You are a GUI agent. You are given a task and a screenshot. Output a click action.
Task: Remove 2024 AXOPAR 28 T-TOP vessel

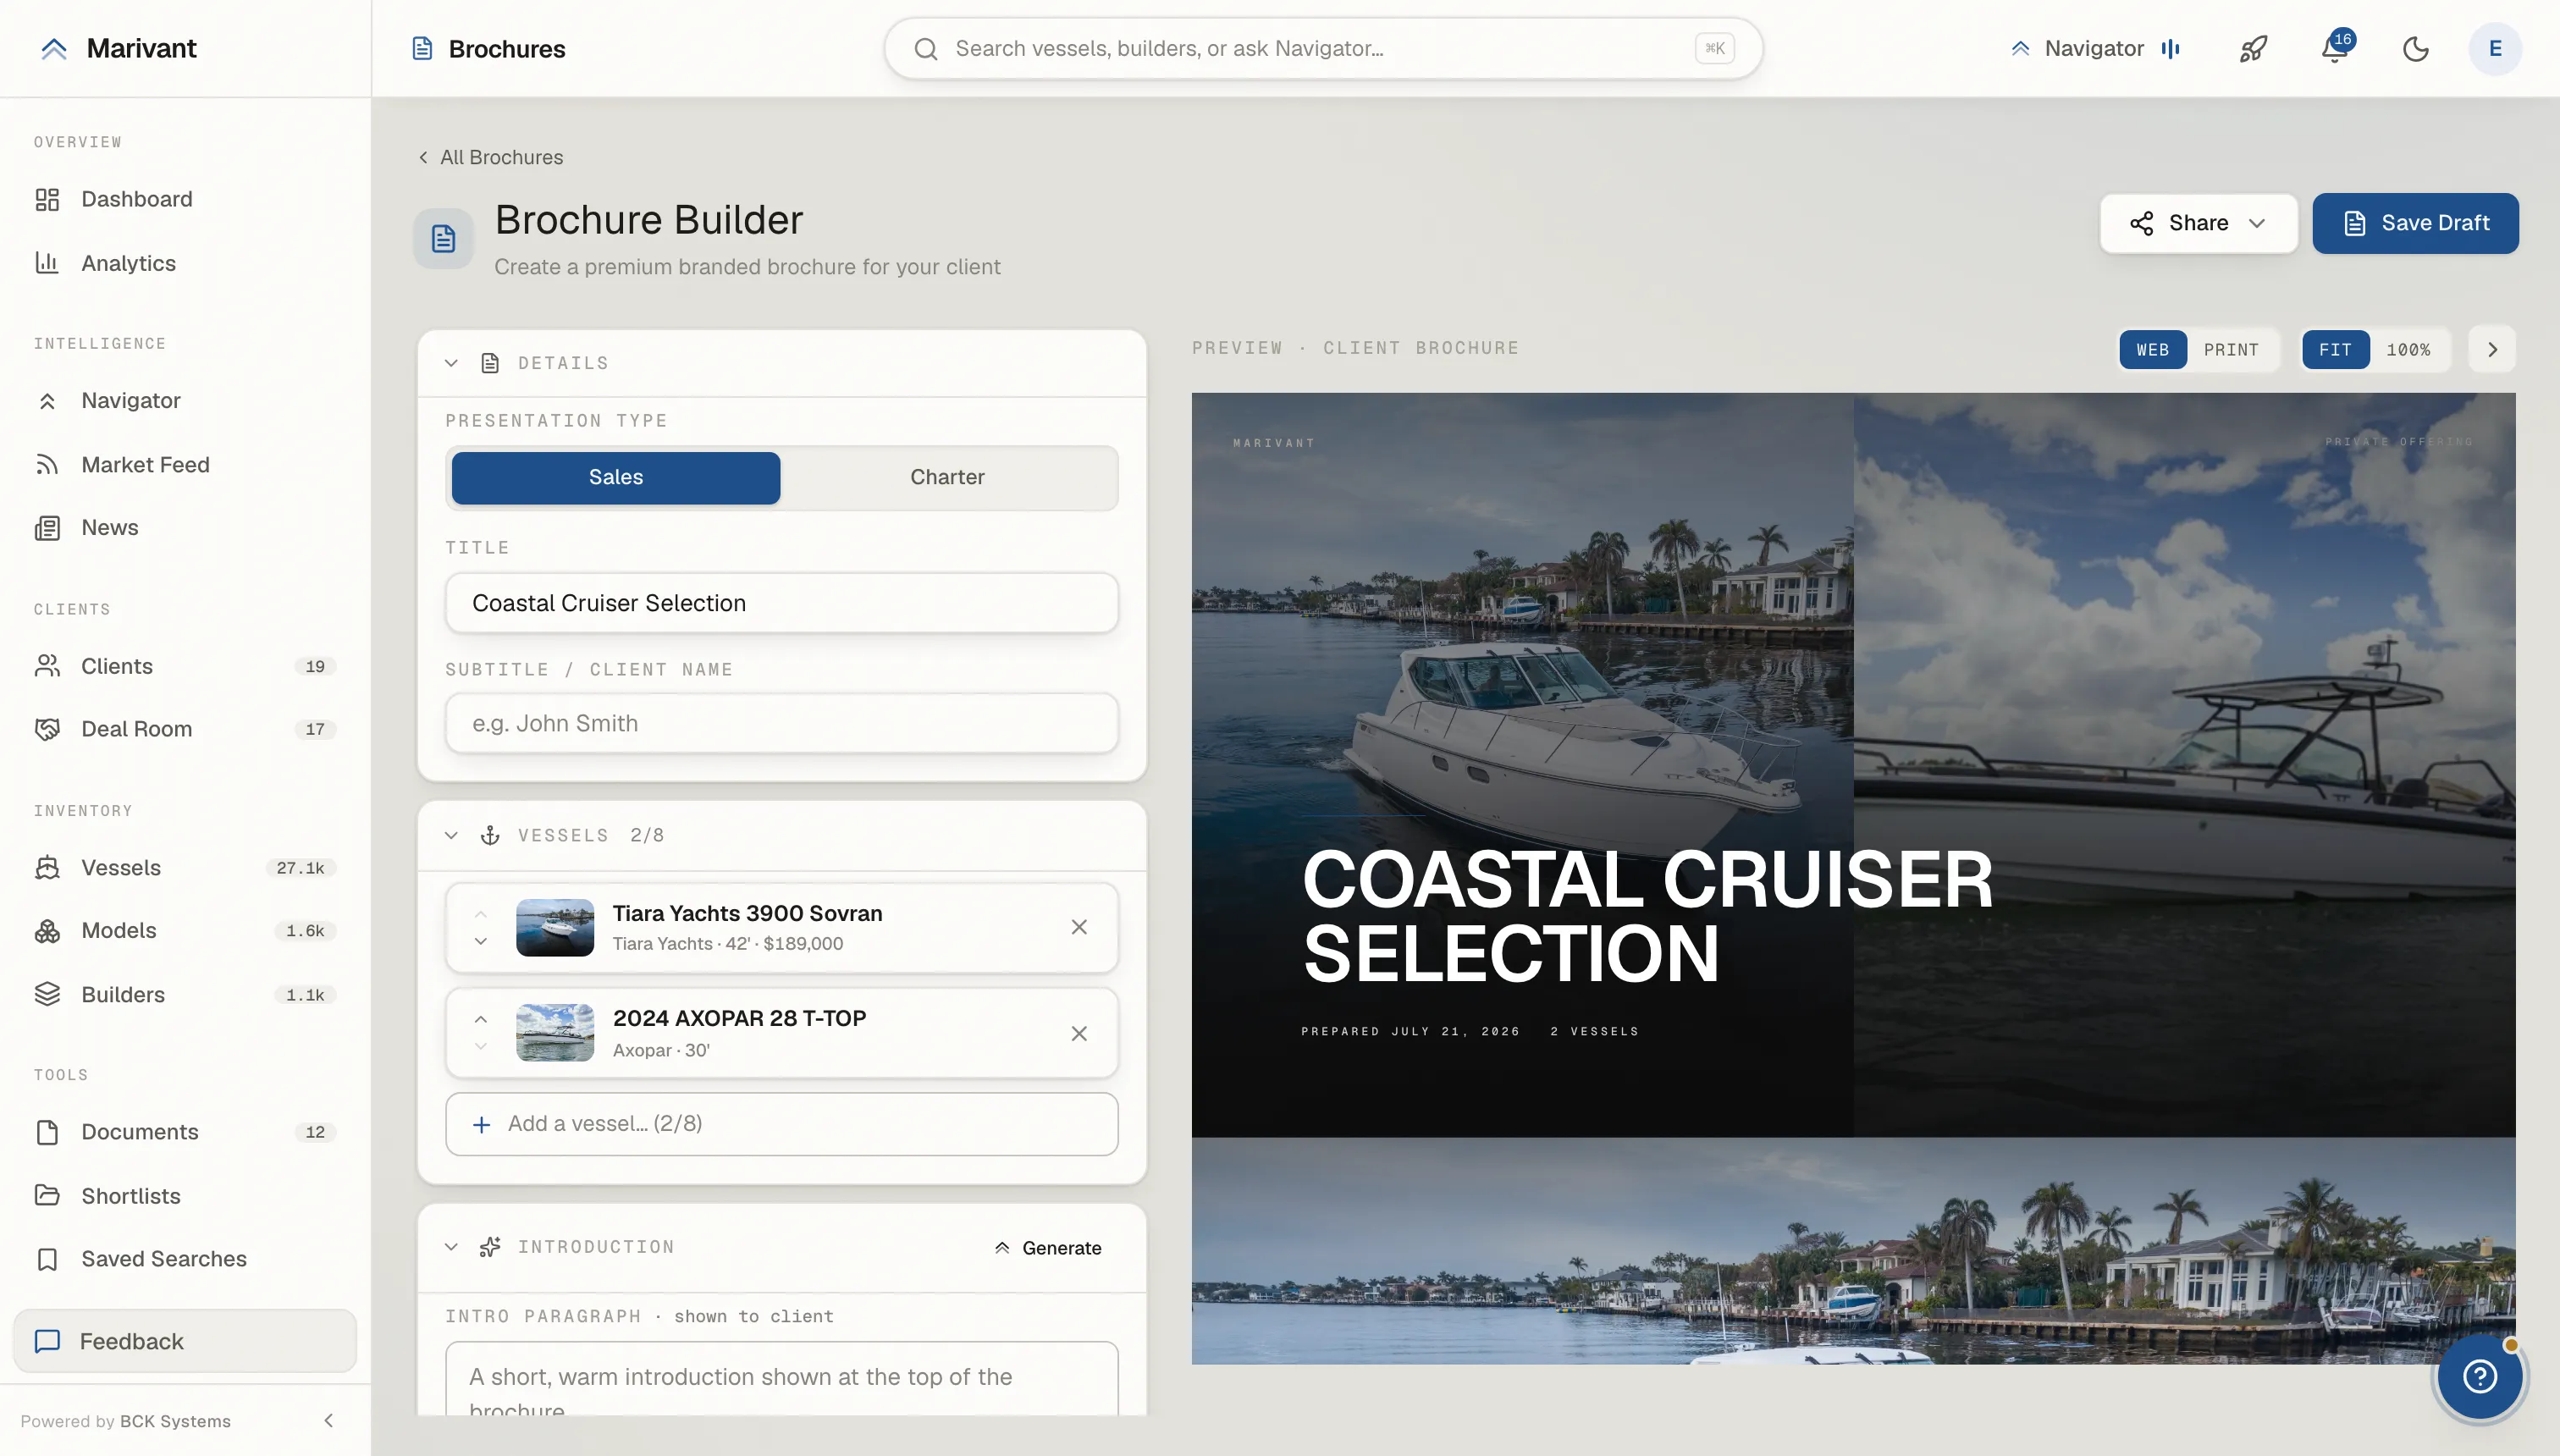1079,1033
